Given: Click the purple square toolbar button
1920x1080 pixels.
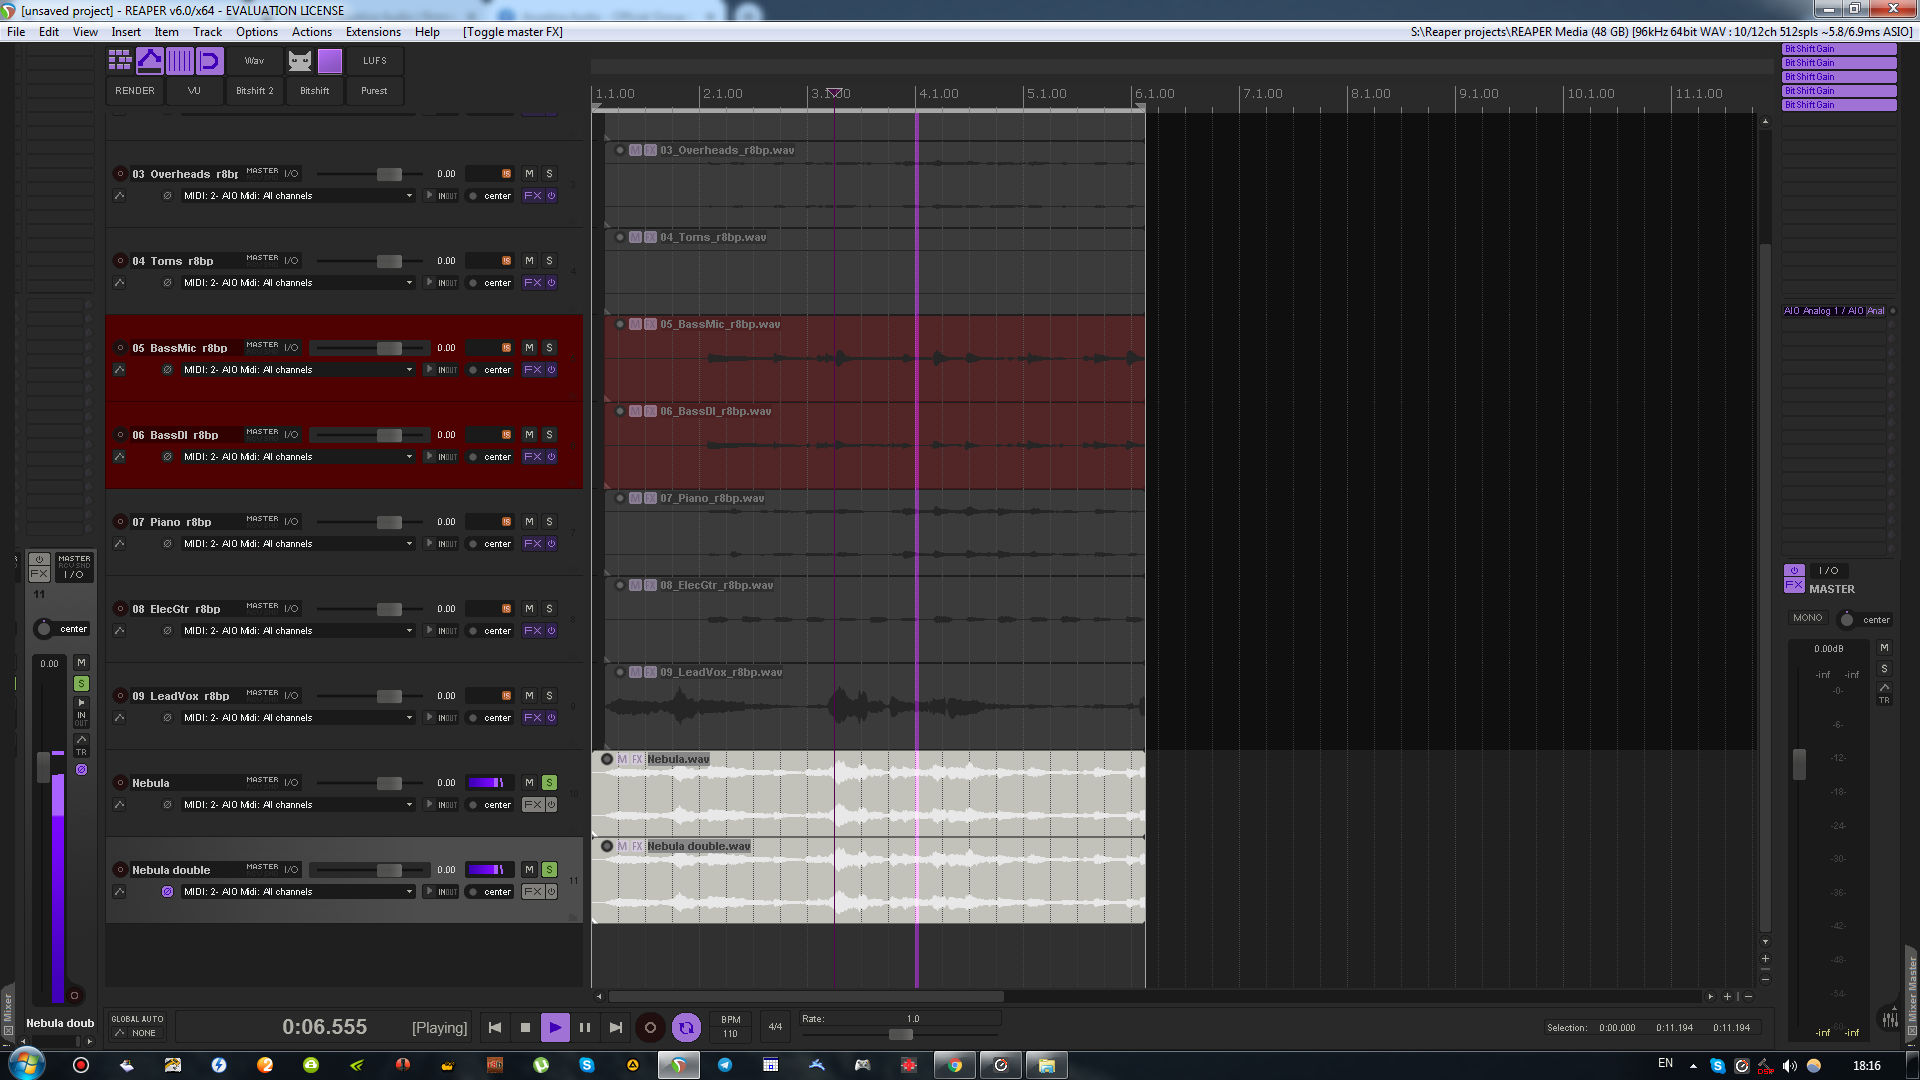Looking at the screenshot, I should tap(330, 61).
